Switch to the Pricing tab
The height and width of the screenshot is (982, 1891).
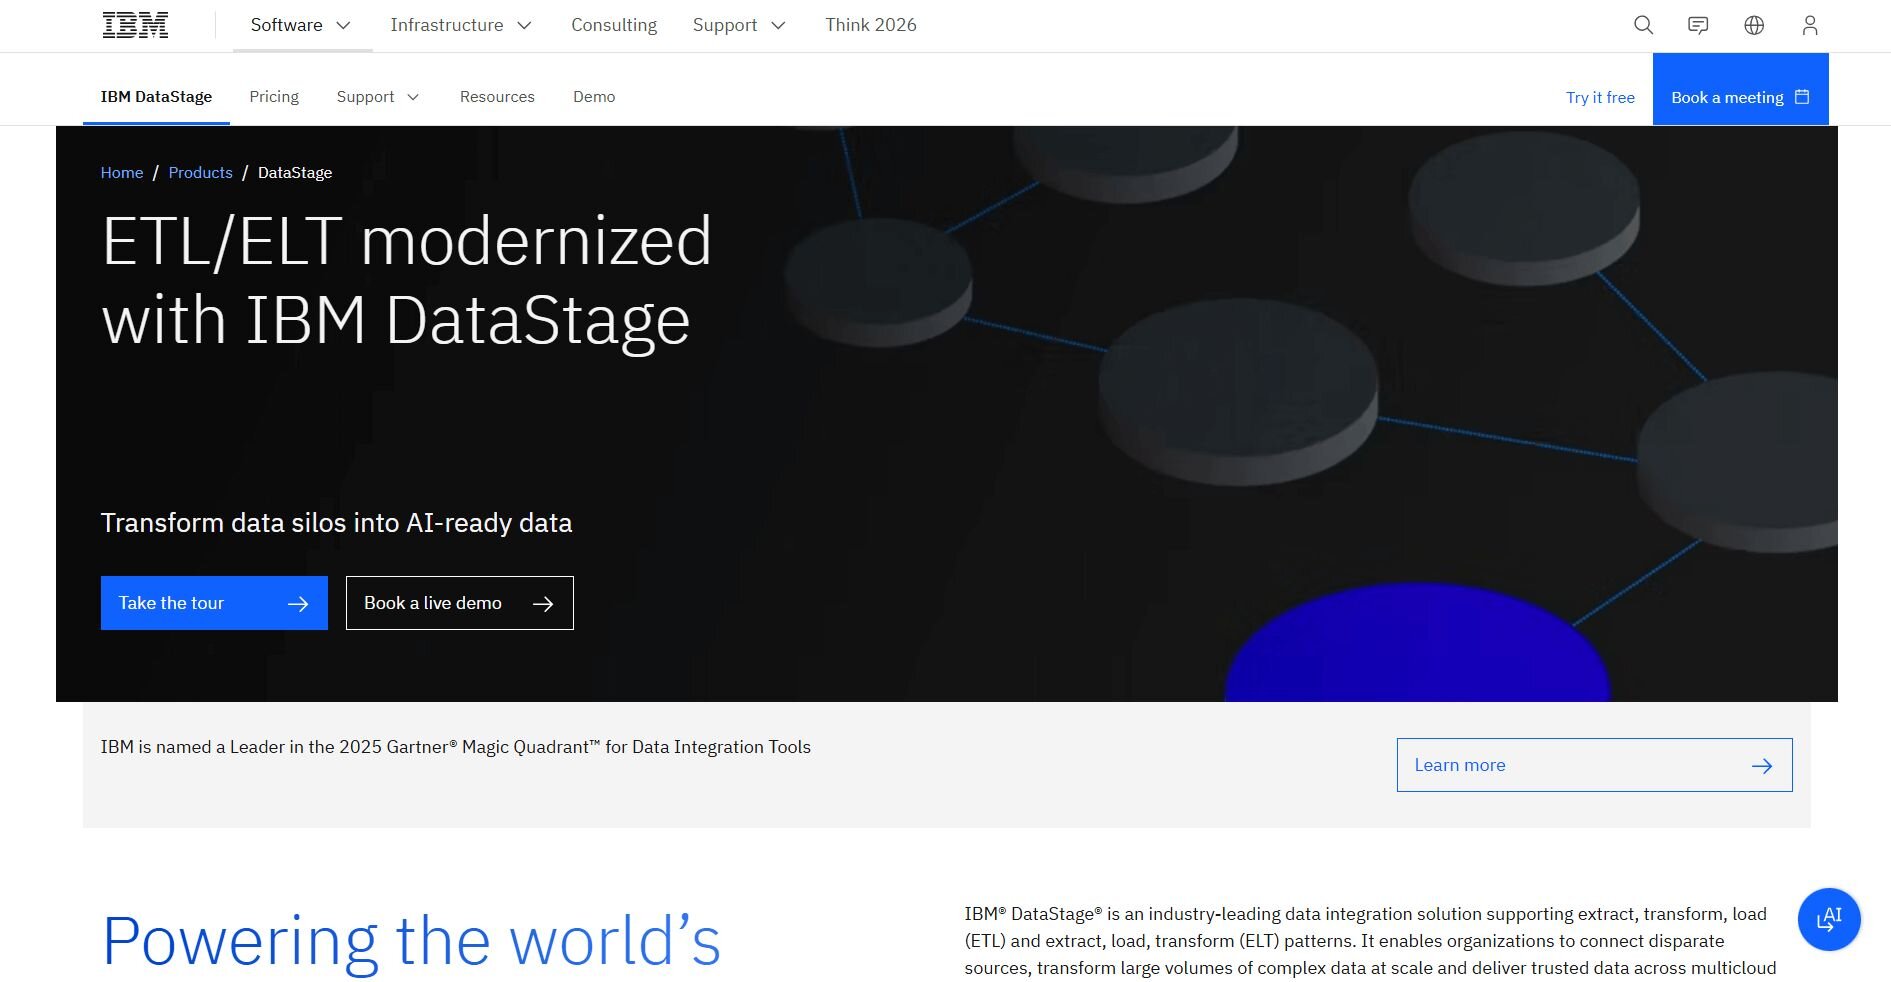point(274,97)
